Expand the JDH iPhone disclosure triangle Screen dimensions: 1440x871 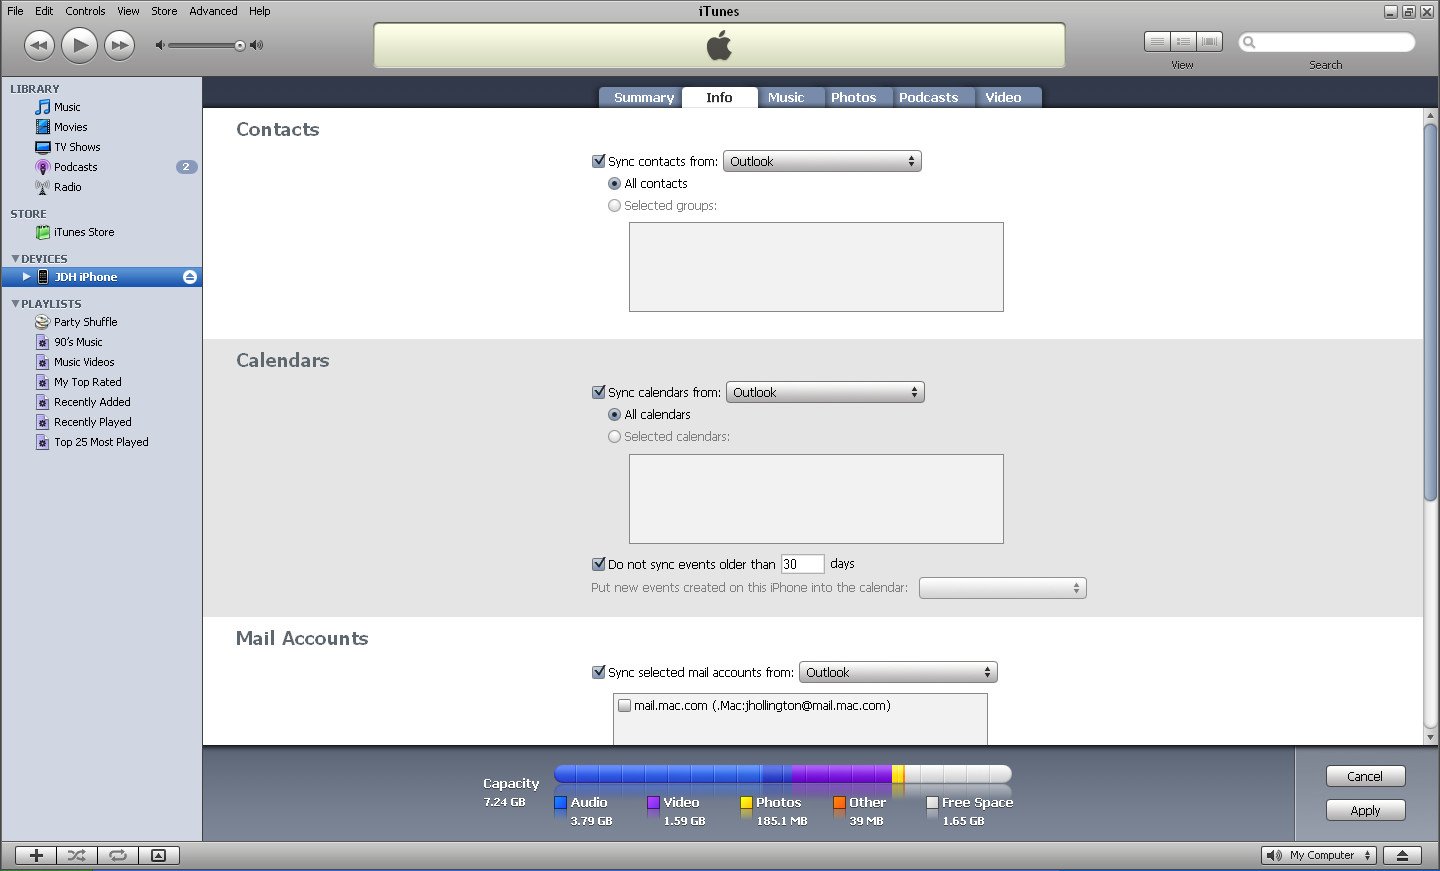point(26,277)
